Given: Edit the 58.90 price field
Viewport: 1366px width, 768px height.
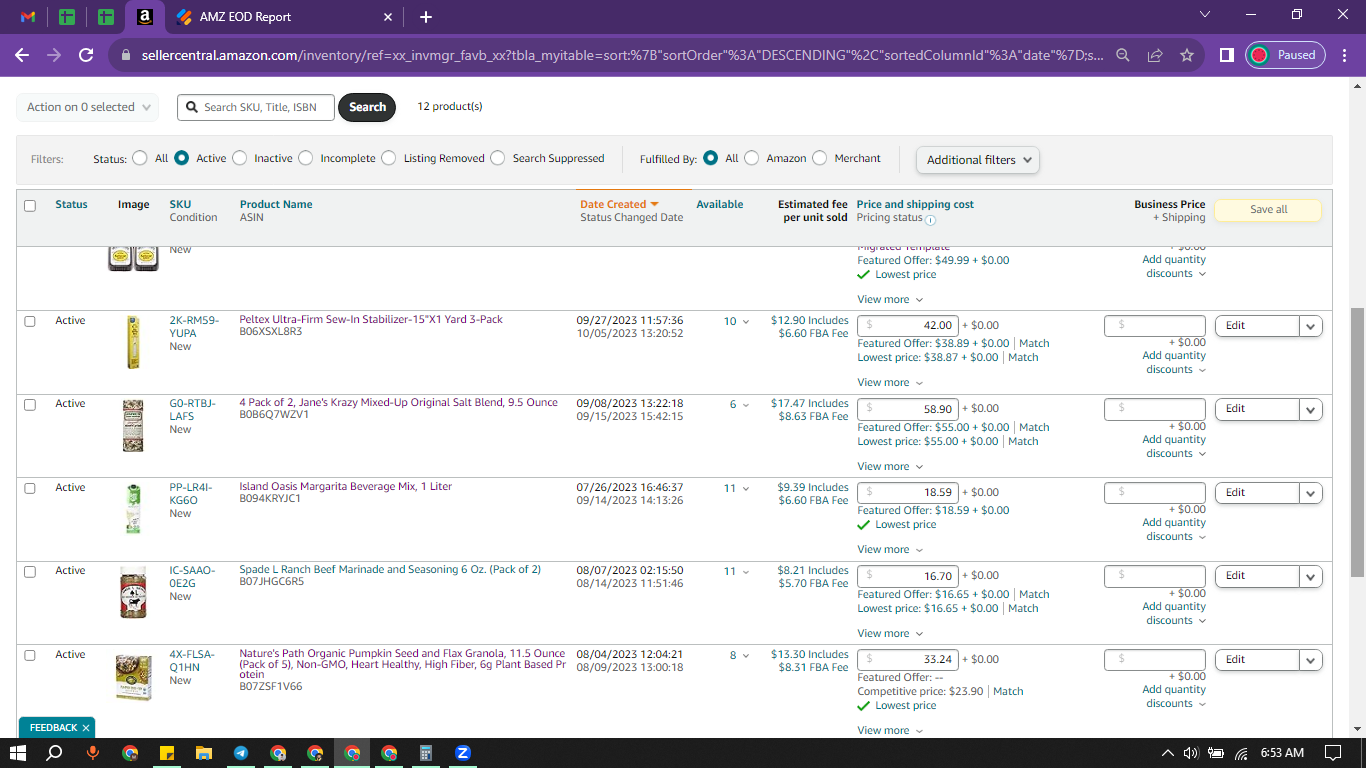Looking at the screenshot, I should click(909, 409).
